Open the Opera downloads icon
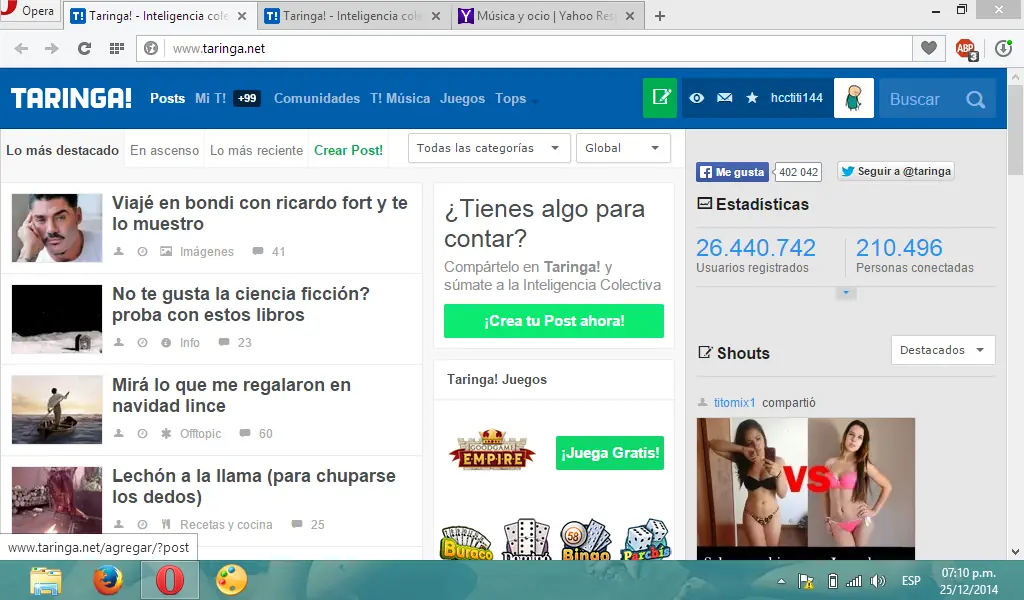The image size is (1024, 600). click(x=1003, y=48)
